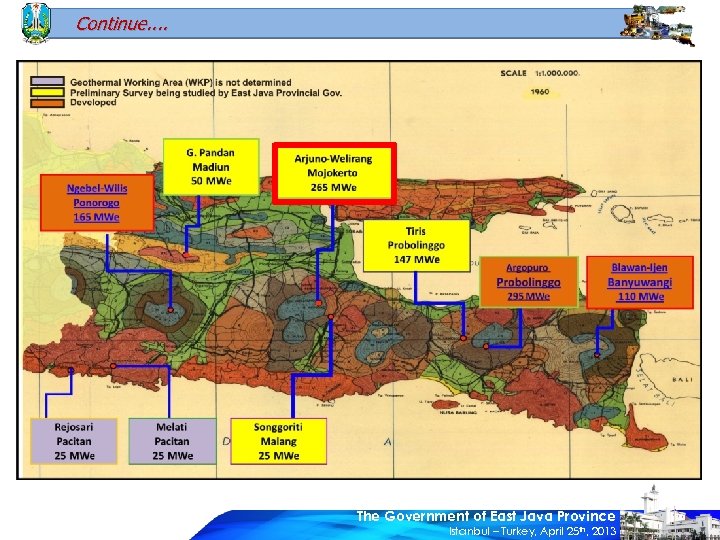
Task: Select the Arjuno-Welirang Mojokerto red-bordered box
Action: pyautogui.click(x=334, y=173)
